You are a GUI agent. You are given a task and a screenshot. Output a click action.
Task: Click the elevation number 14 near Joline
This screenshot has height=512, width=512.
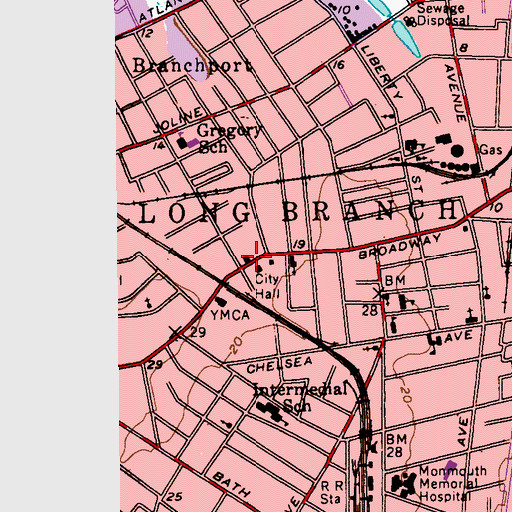[160, 145]
